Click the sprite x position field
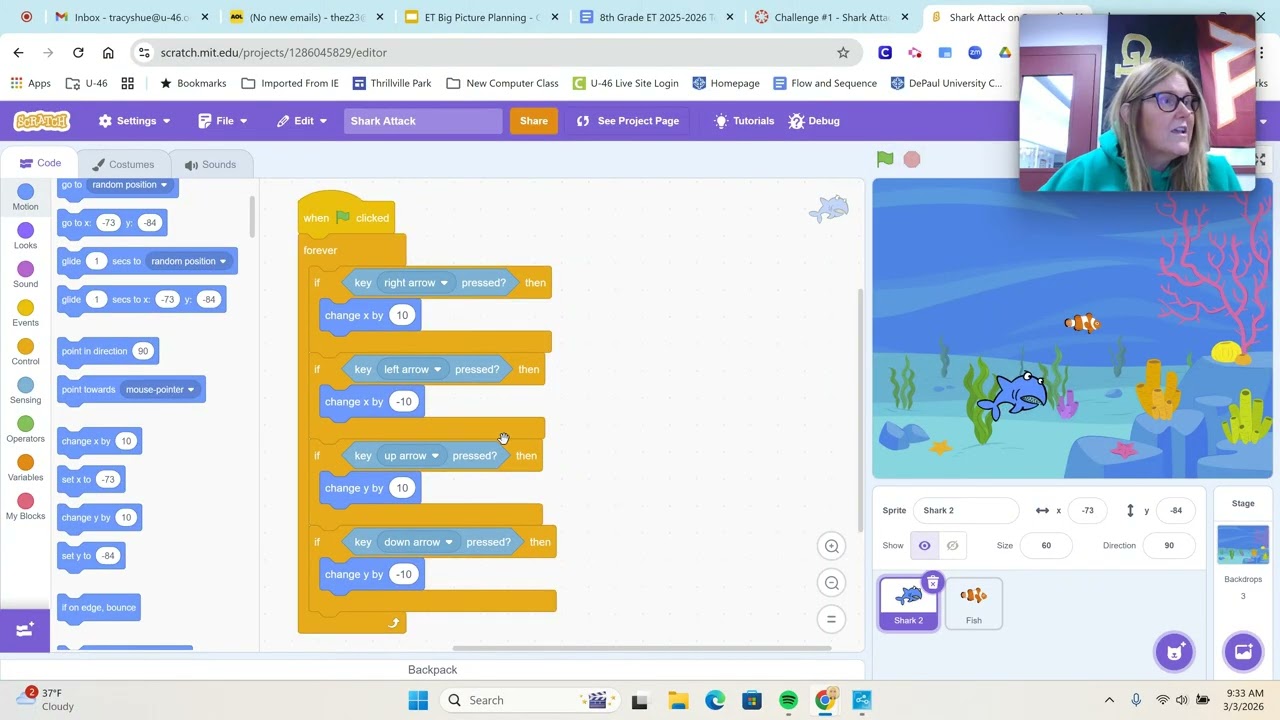 (x=1087, y=510)
